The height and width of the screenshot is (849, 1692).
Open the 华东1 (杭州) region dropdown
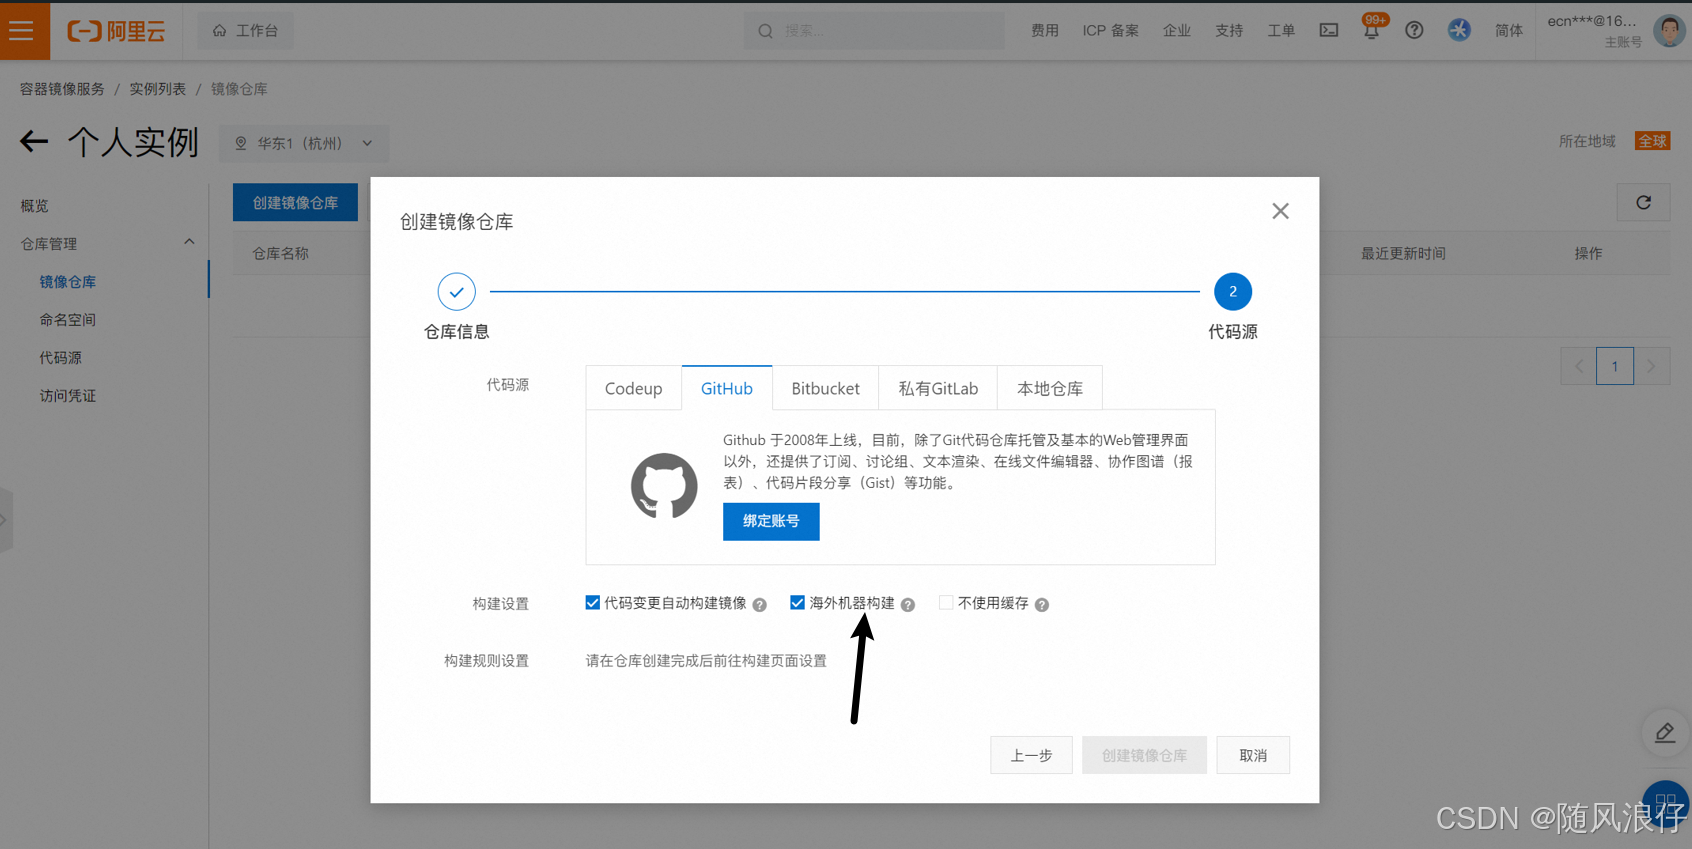coord(304,144)
